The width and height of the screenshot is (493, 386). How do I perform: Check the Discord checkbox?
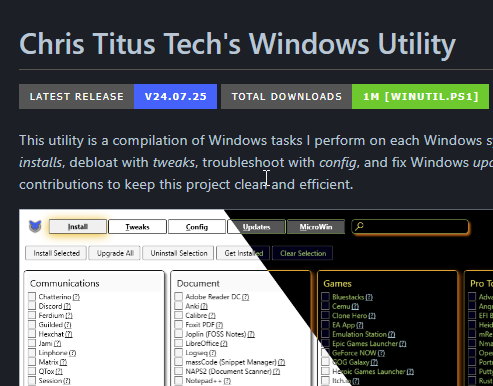(x=32, y=306)
